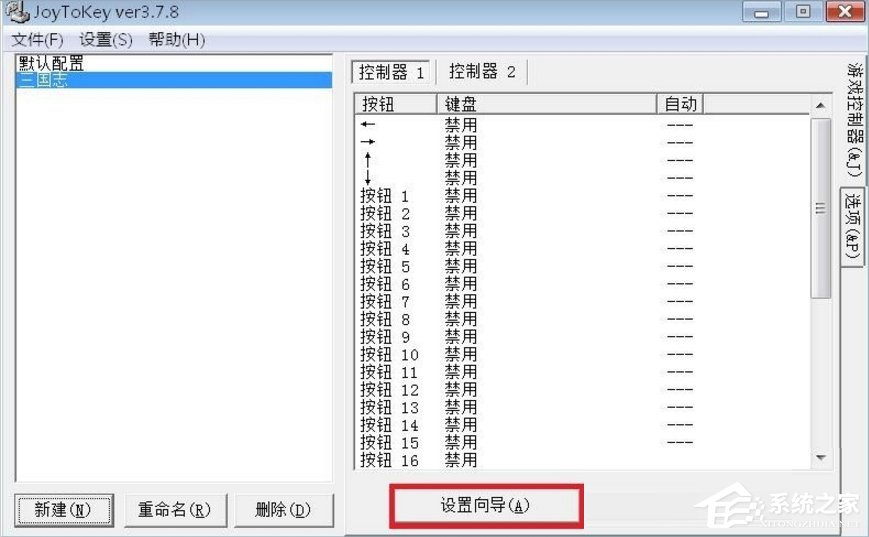
Task: Maximize the JoyToKey window
Action: (803, 12)
